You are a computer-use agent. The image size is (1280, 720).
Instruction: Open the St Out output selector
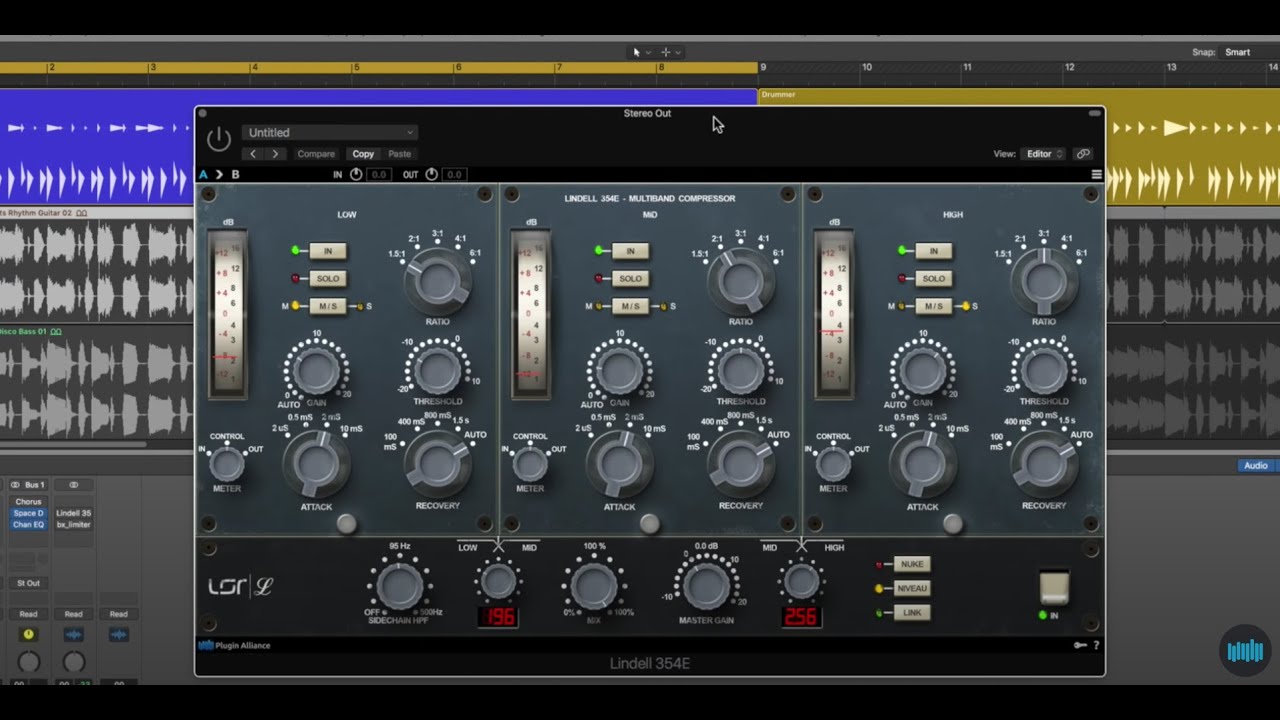28,583
